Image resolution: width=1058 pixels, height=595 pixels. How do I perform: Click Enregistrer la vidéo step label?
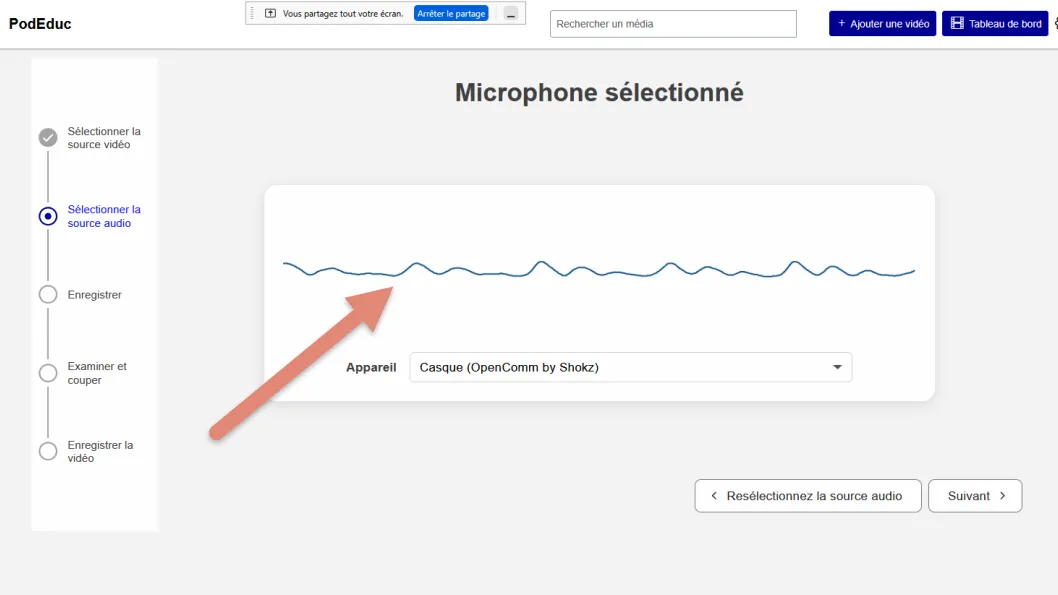pyautogui.click(x=101, y=451)
